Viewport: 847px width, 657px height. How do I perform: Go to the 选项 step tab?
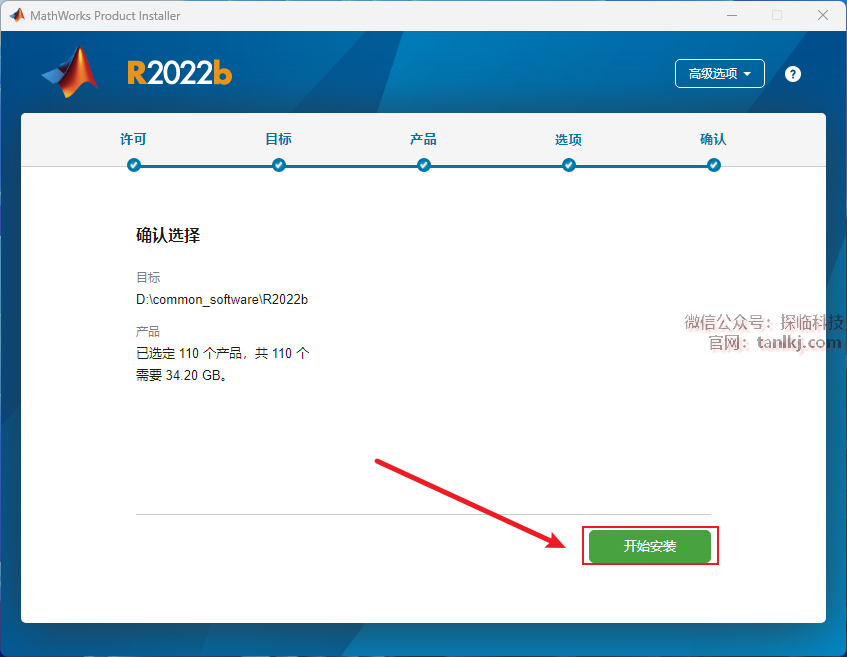coord(568,139)
